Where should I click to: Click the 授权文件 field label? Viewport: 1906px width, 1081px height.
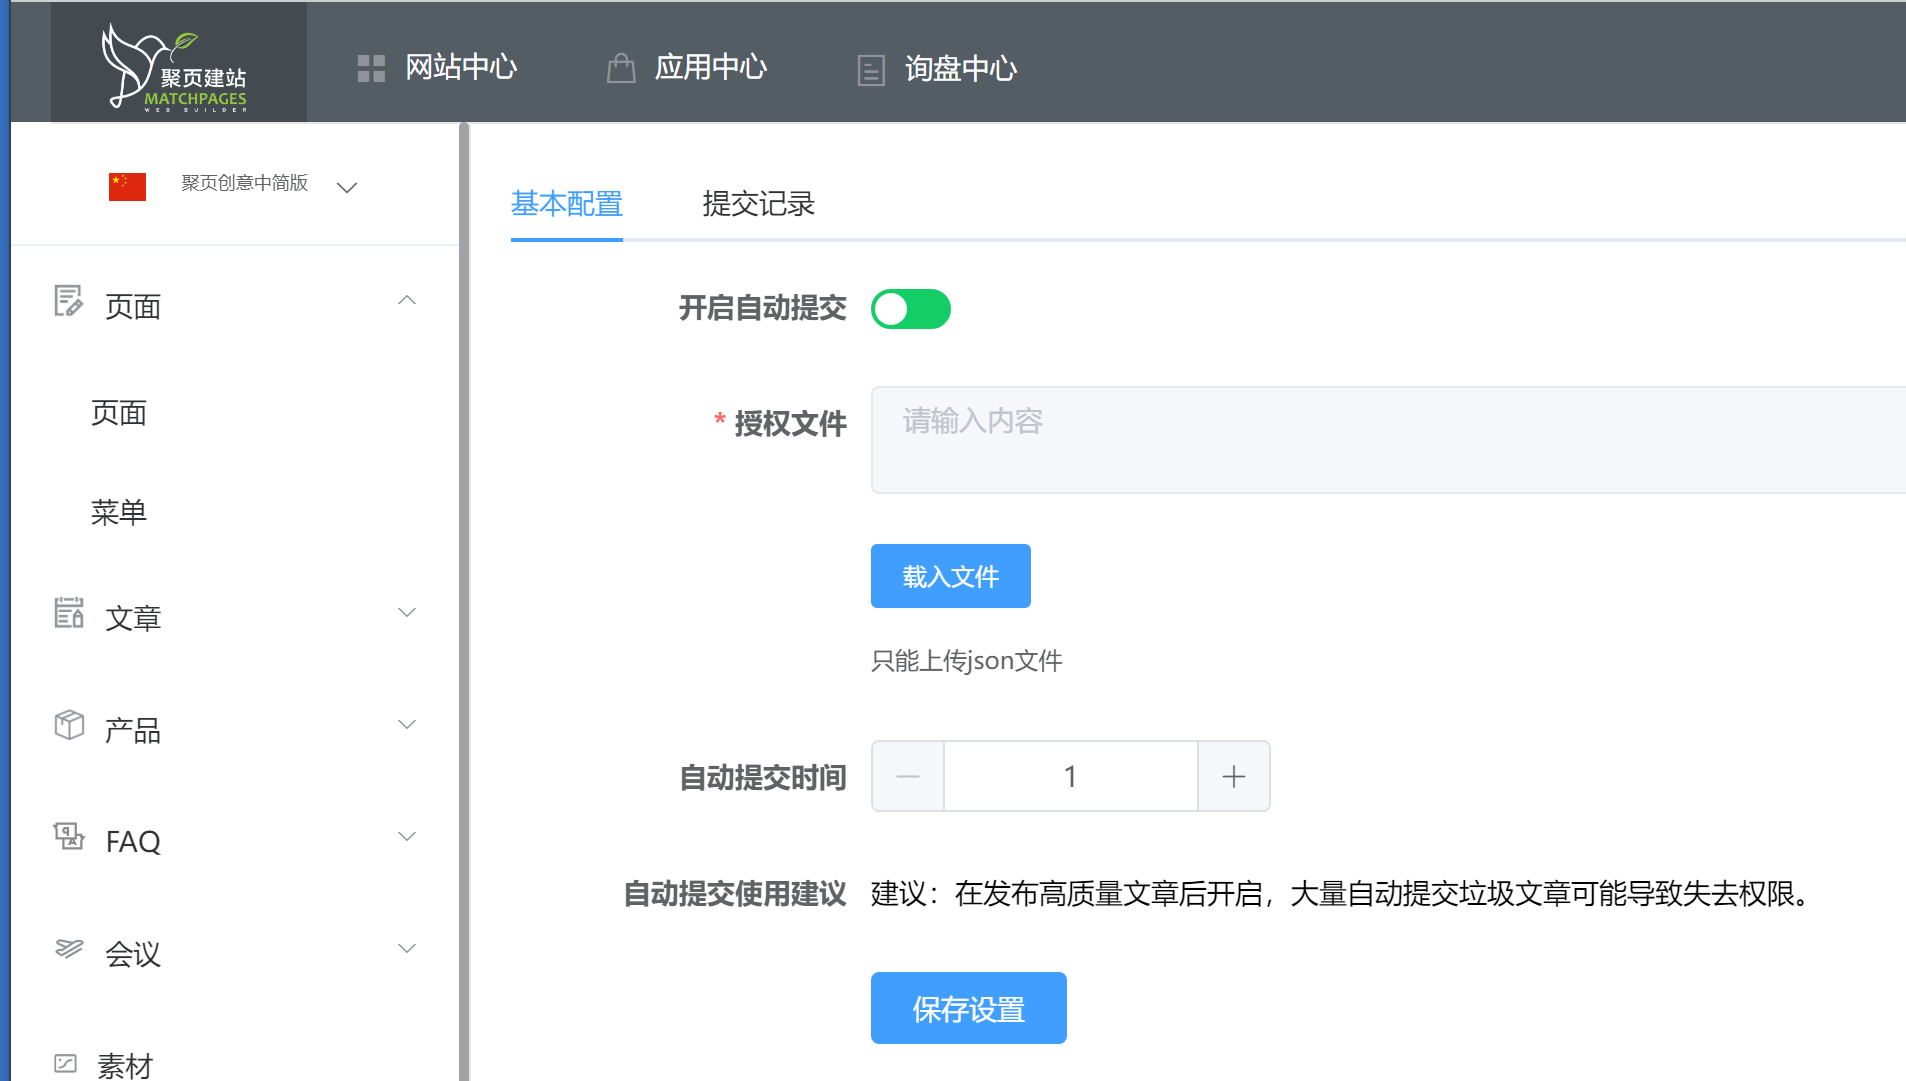791,424
